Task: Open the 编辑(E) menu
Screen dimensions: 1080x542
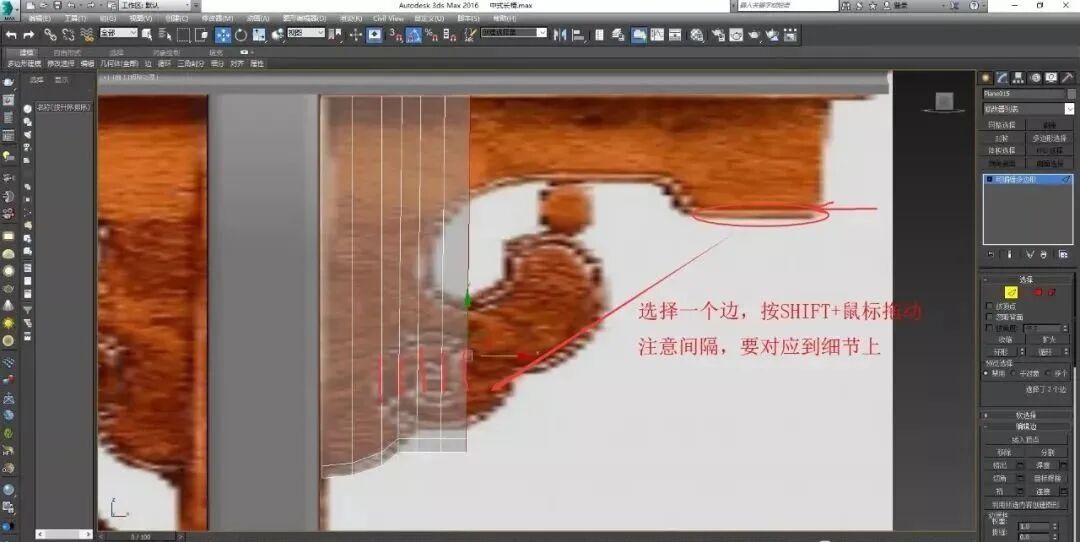Action: click(40, 19)
